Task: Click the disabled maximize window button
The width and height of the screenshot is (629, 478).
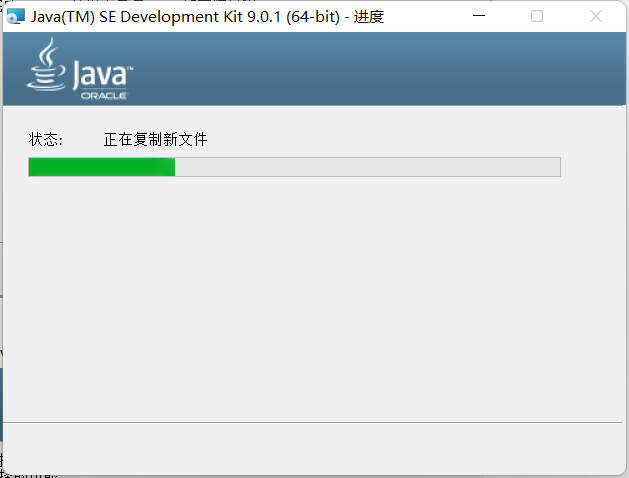Action: 537,16
